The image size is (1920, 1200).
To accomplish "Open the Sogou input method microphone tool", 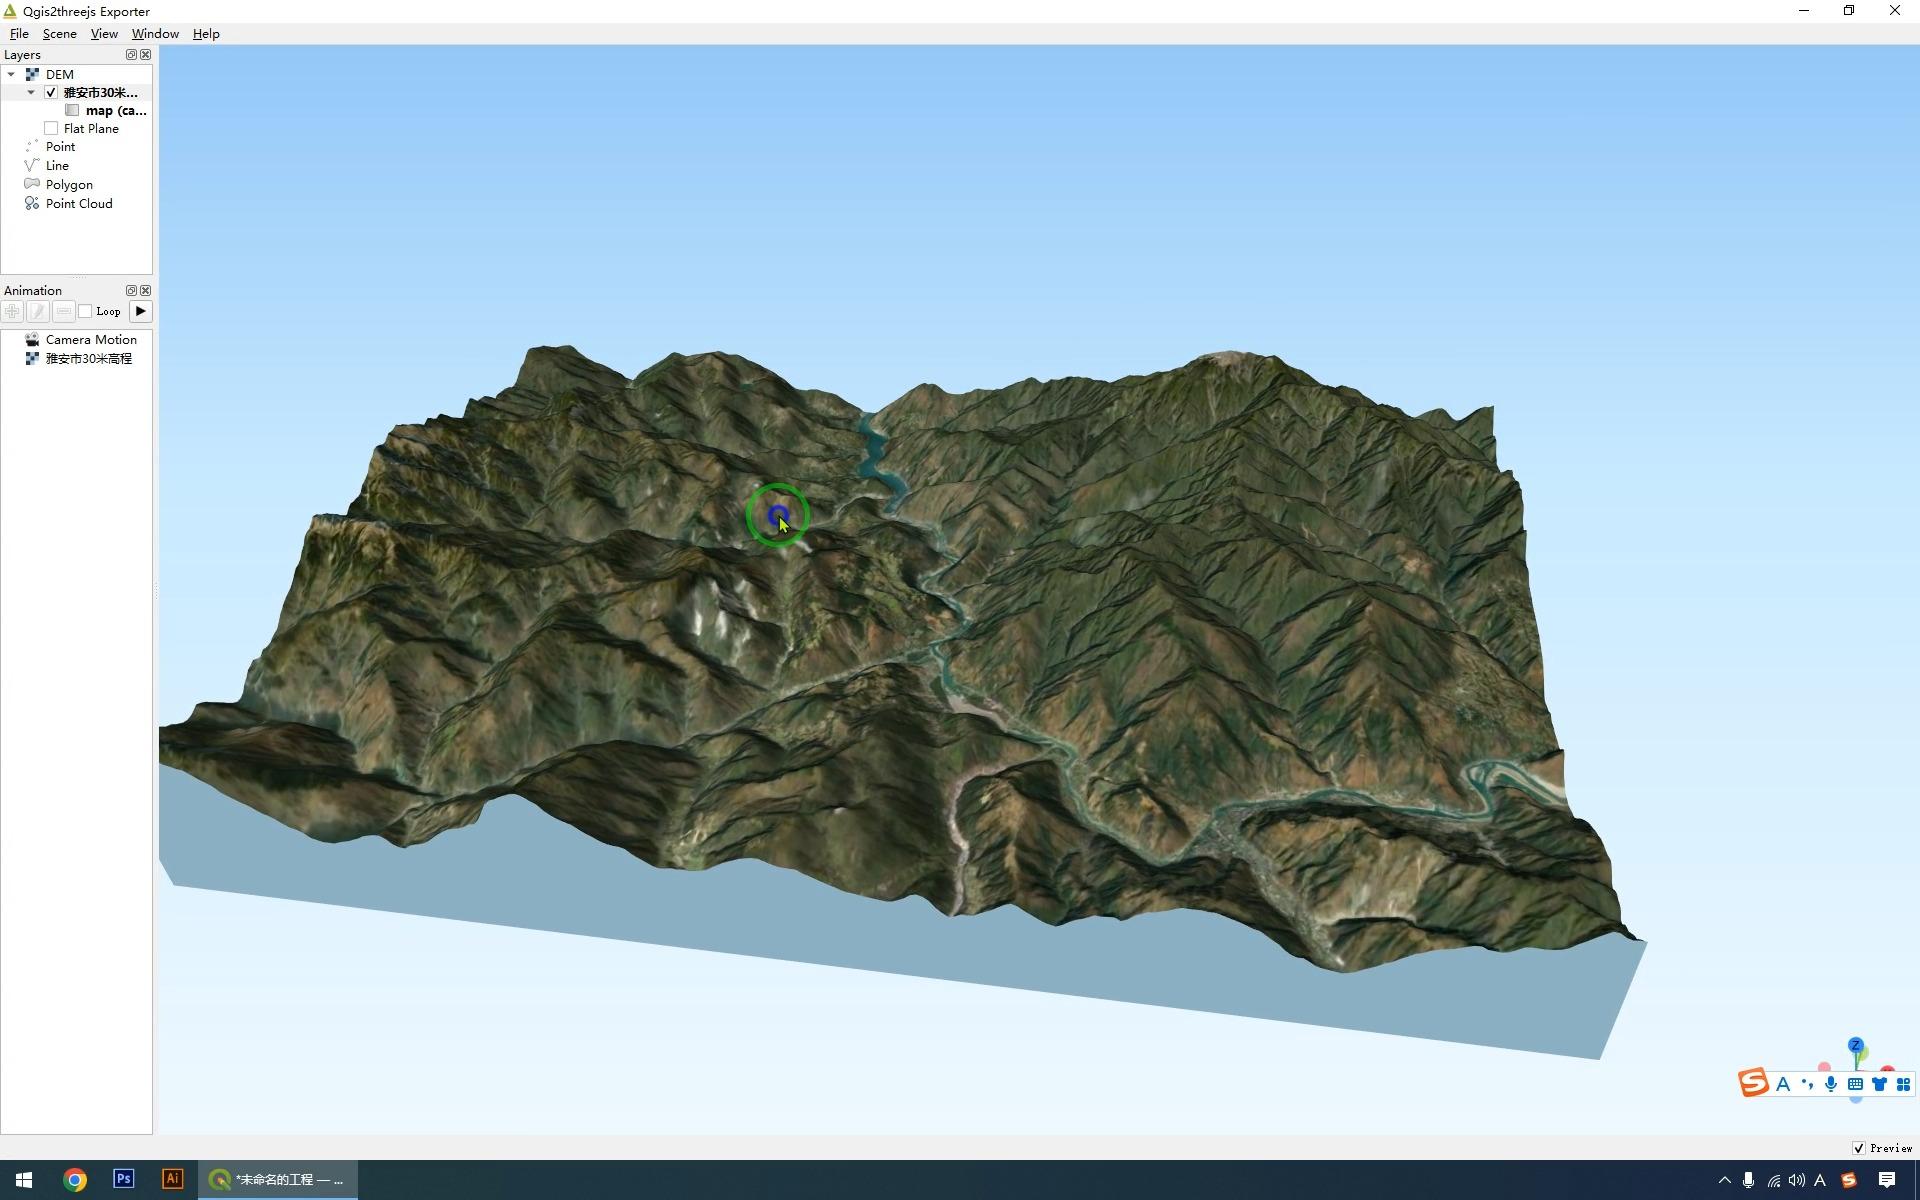I will (1830, 1084).
